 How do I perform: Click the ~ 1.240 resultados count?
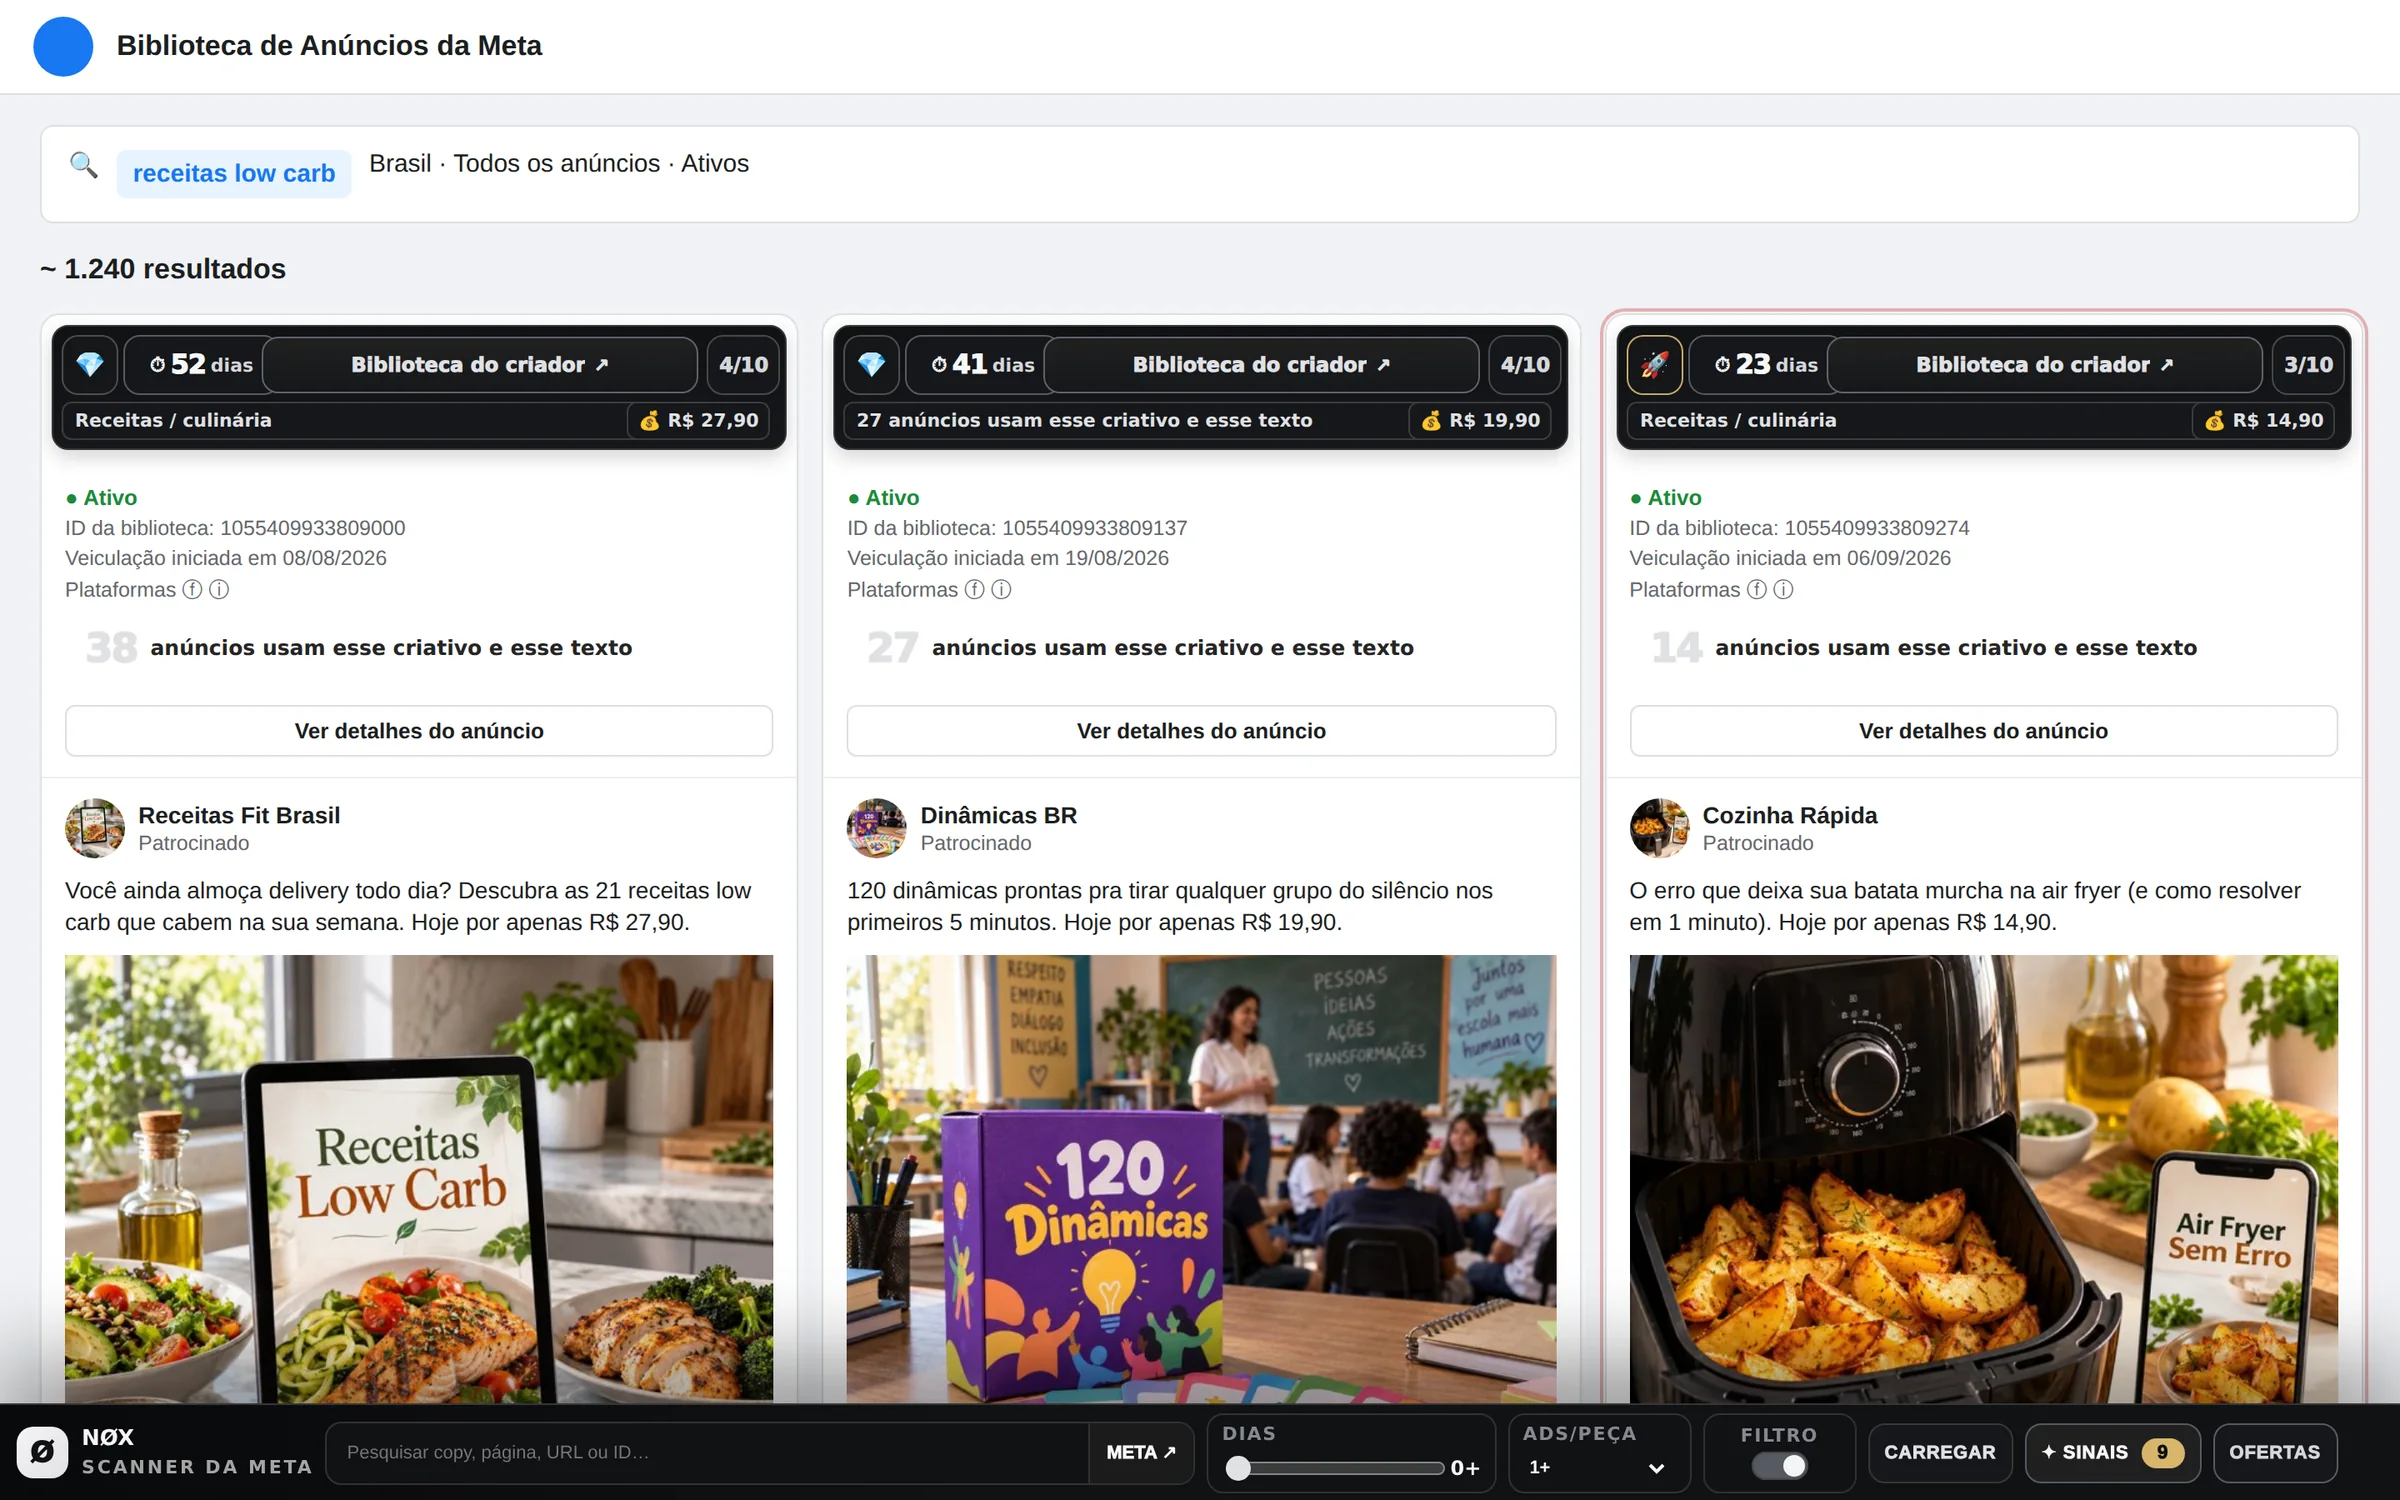(x=163, y=269)
